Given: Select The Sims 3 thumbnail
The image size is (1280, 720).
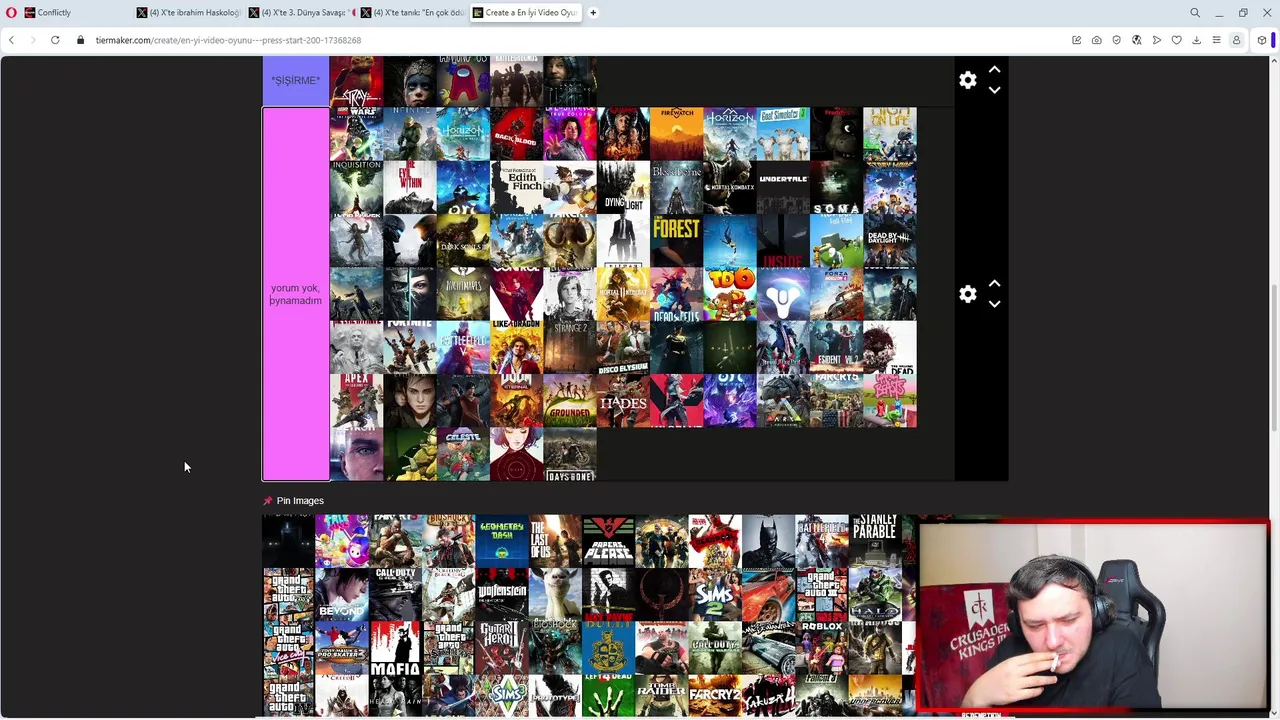Looking at the screenshot, I should tap(502, 695).
